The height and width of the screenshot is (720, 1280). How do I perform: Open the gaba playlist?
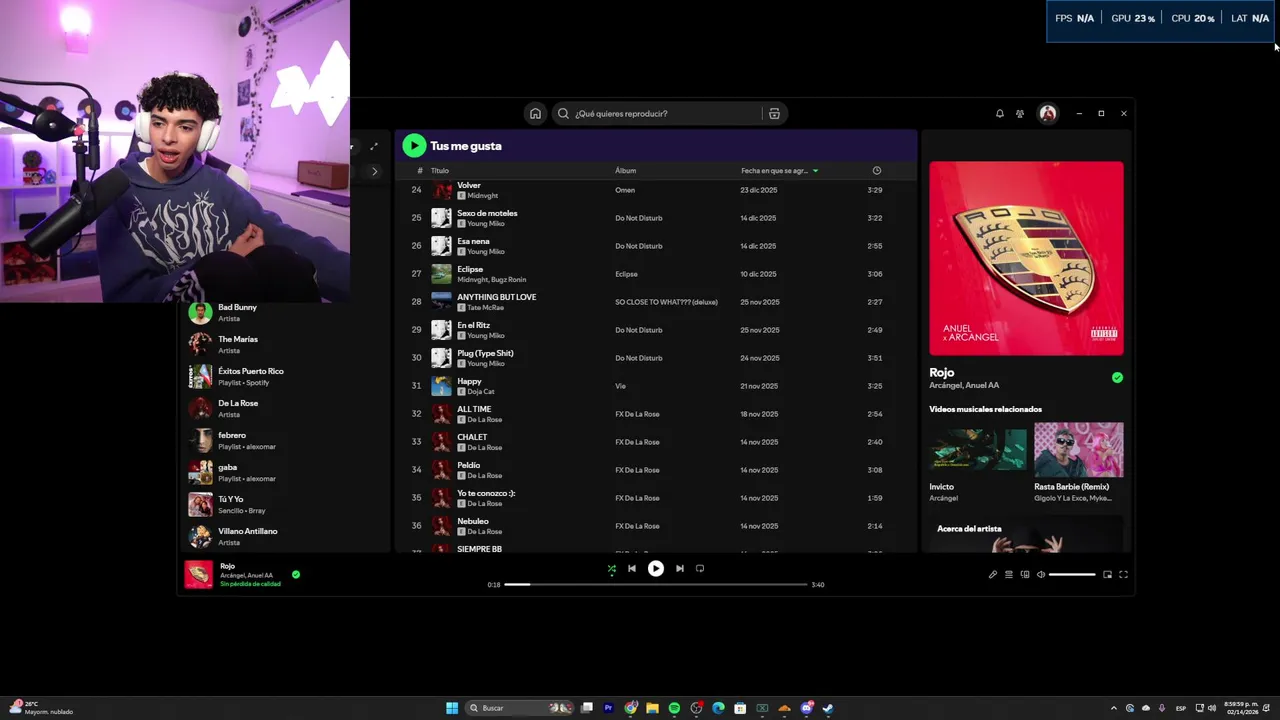[x=286, y=473]
